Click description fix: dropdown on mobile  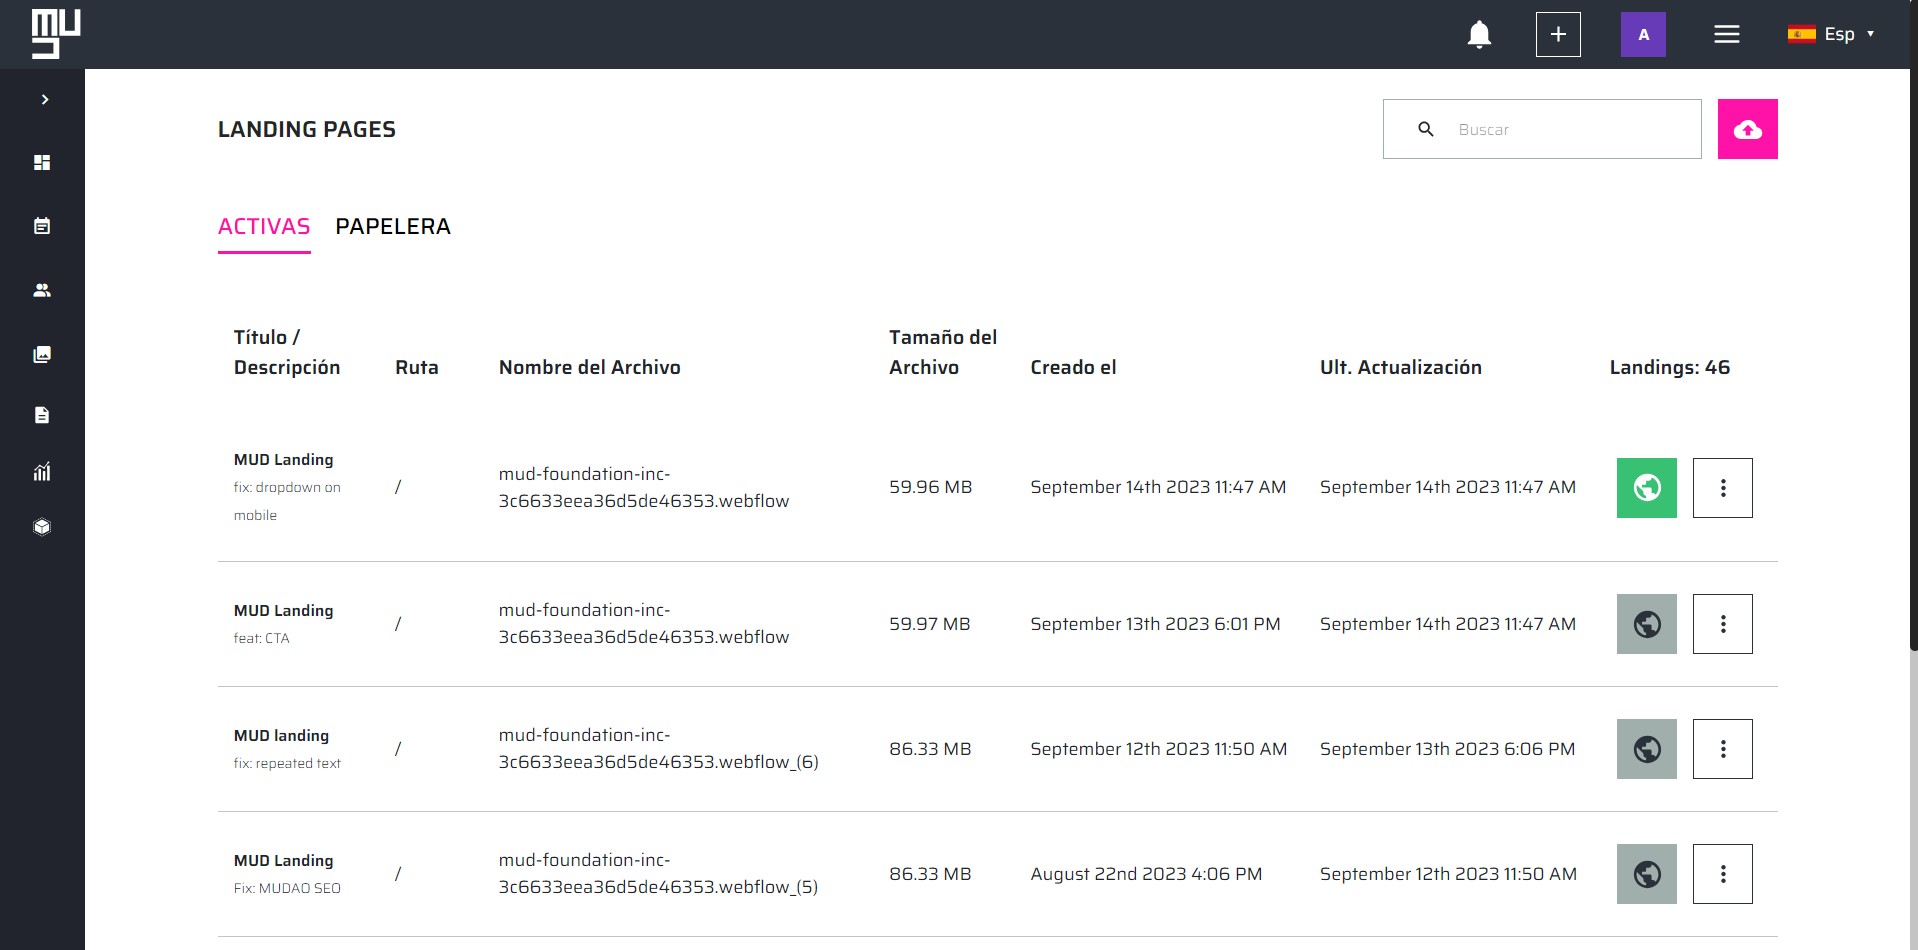tap(287, 501)
